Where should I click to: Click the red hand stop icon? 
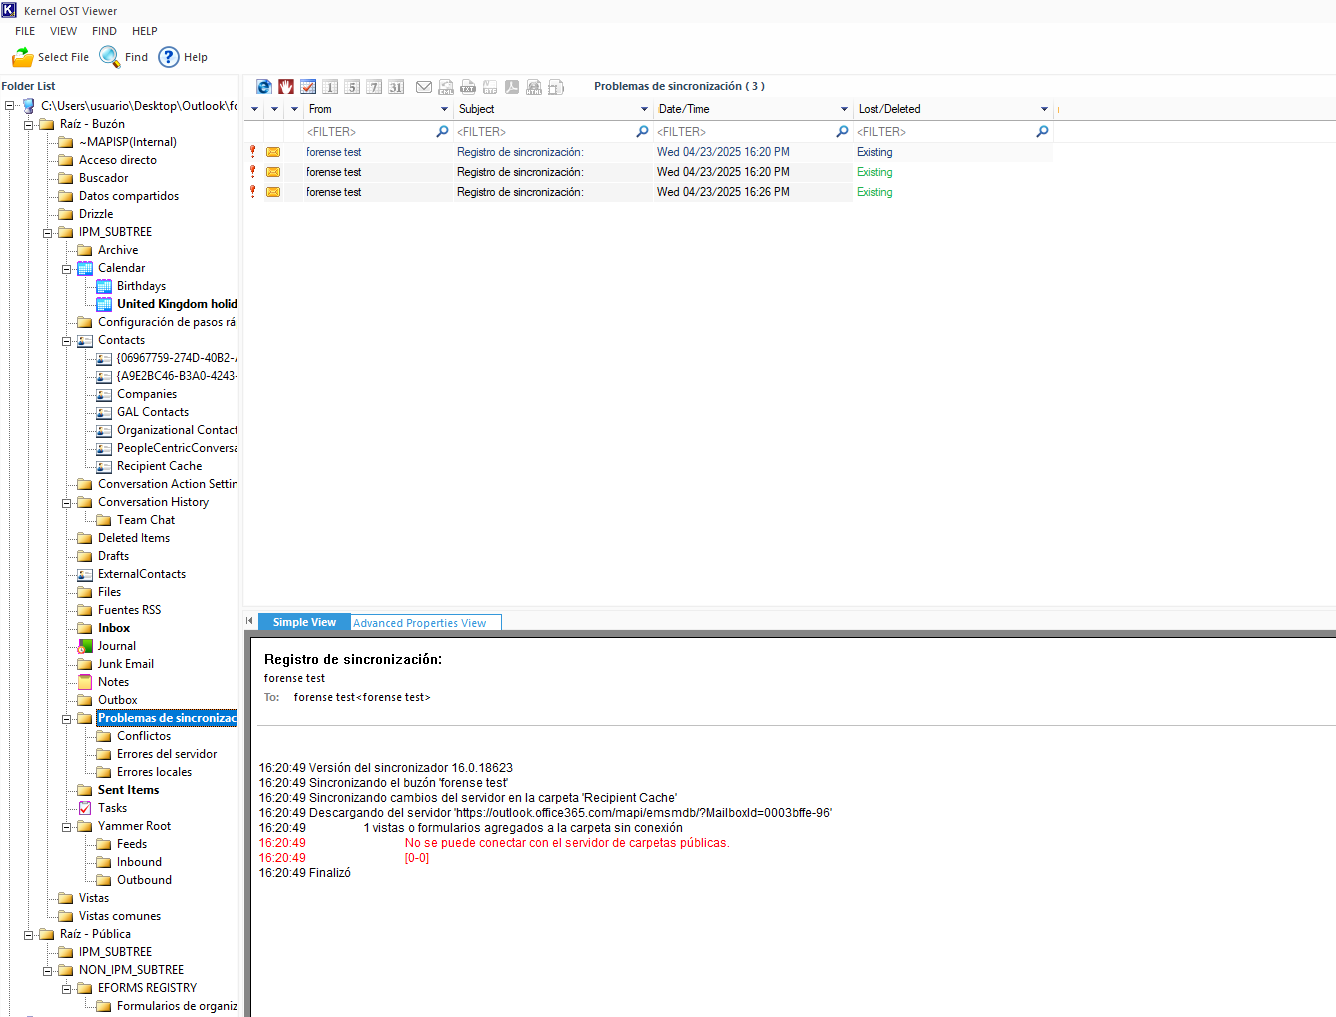[x=286, y=87]
